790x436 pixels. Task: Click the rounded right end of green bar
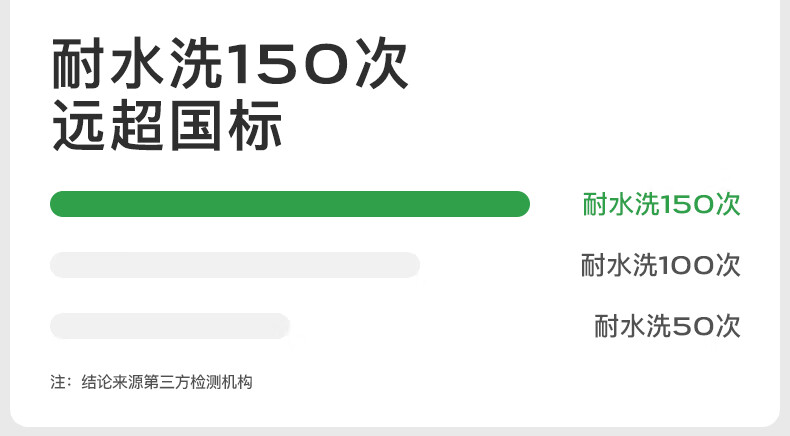[x=519, y=204]
